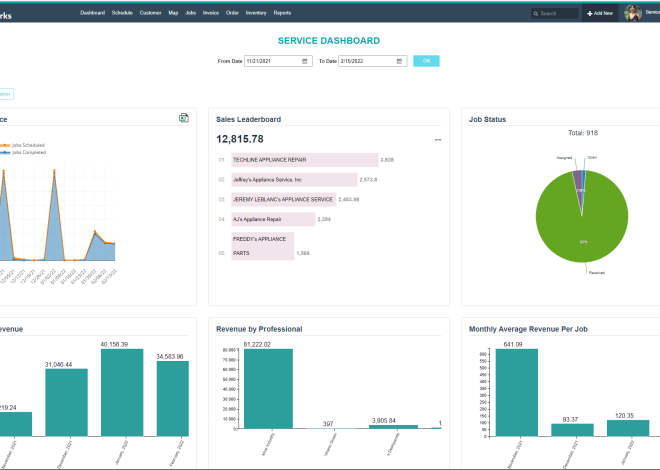
Task: Export the chart to Excel
Action: pos(184,118)
